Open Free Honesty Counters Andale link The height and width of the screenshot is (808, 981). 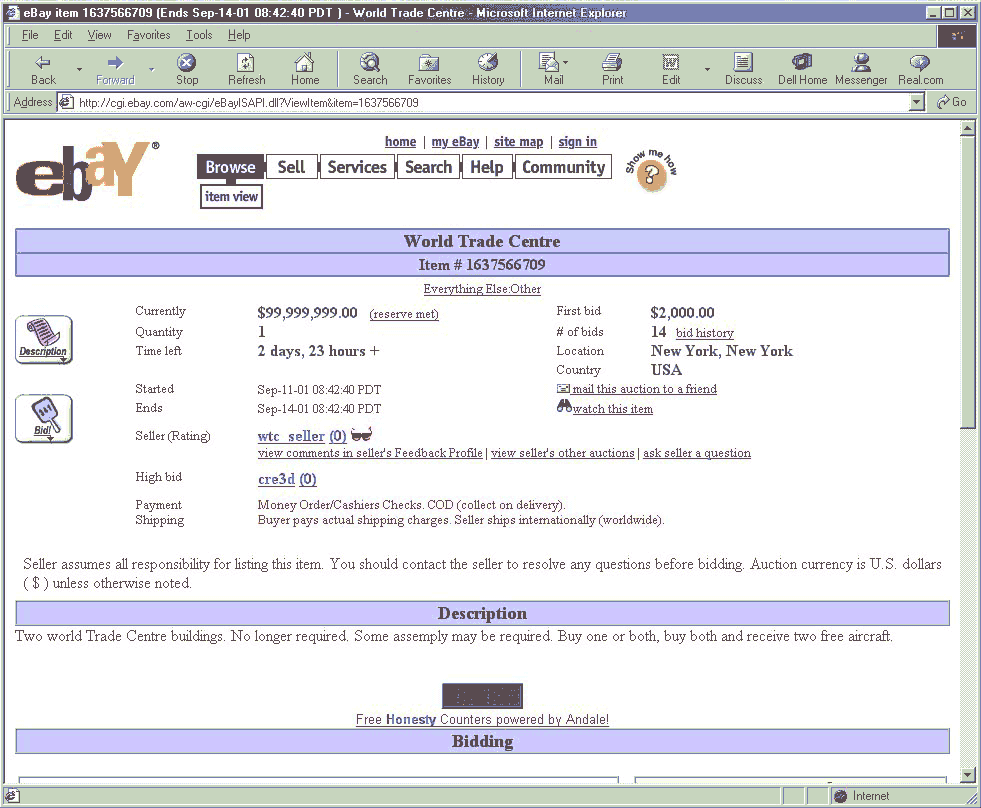[x=482, y=720]
